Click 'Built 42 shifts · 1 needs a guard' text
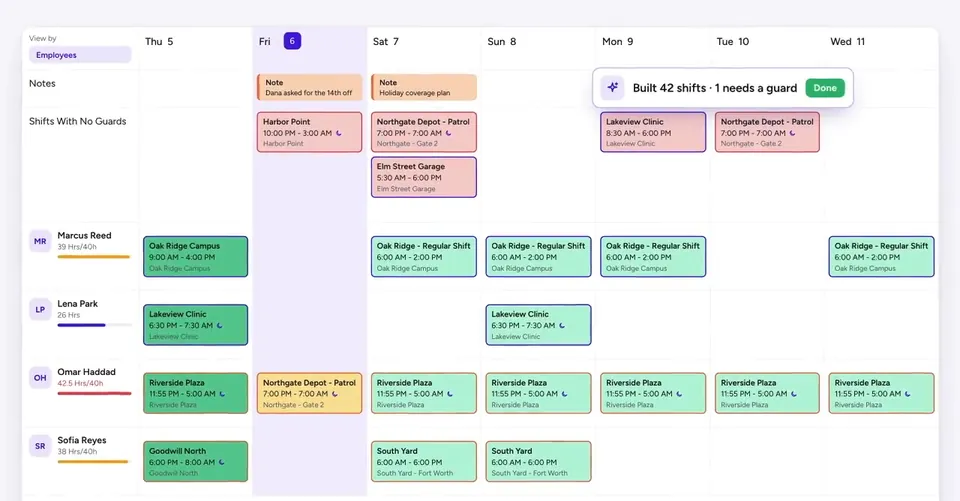 coord(714,88)
